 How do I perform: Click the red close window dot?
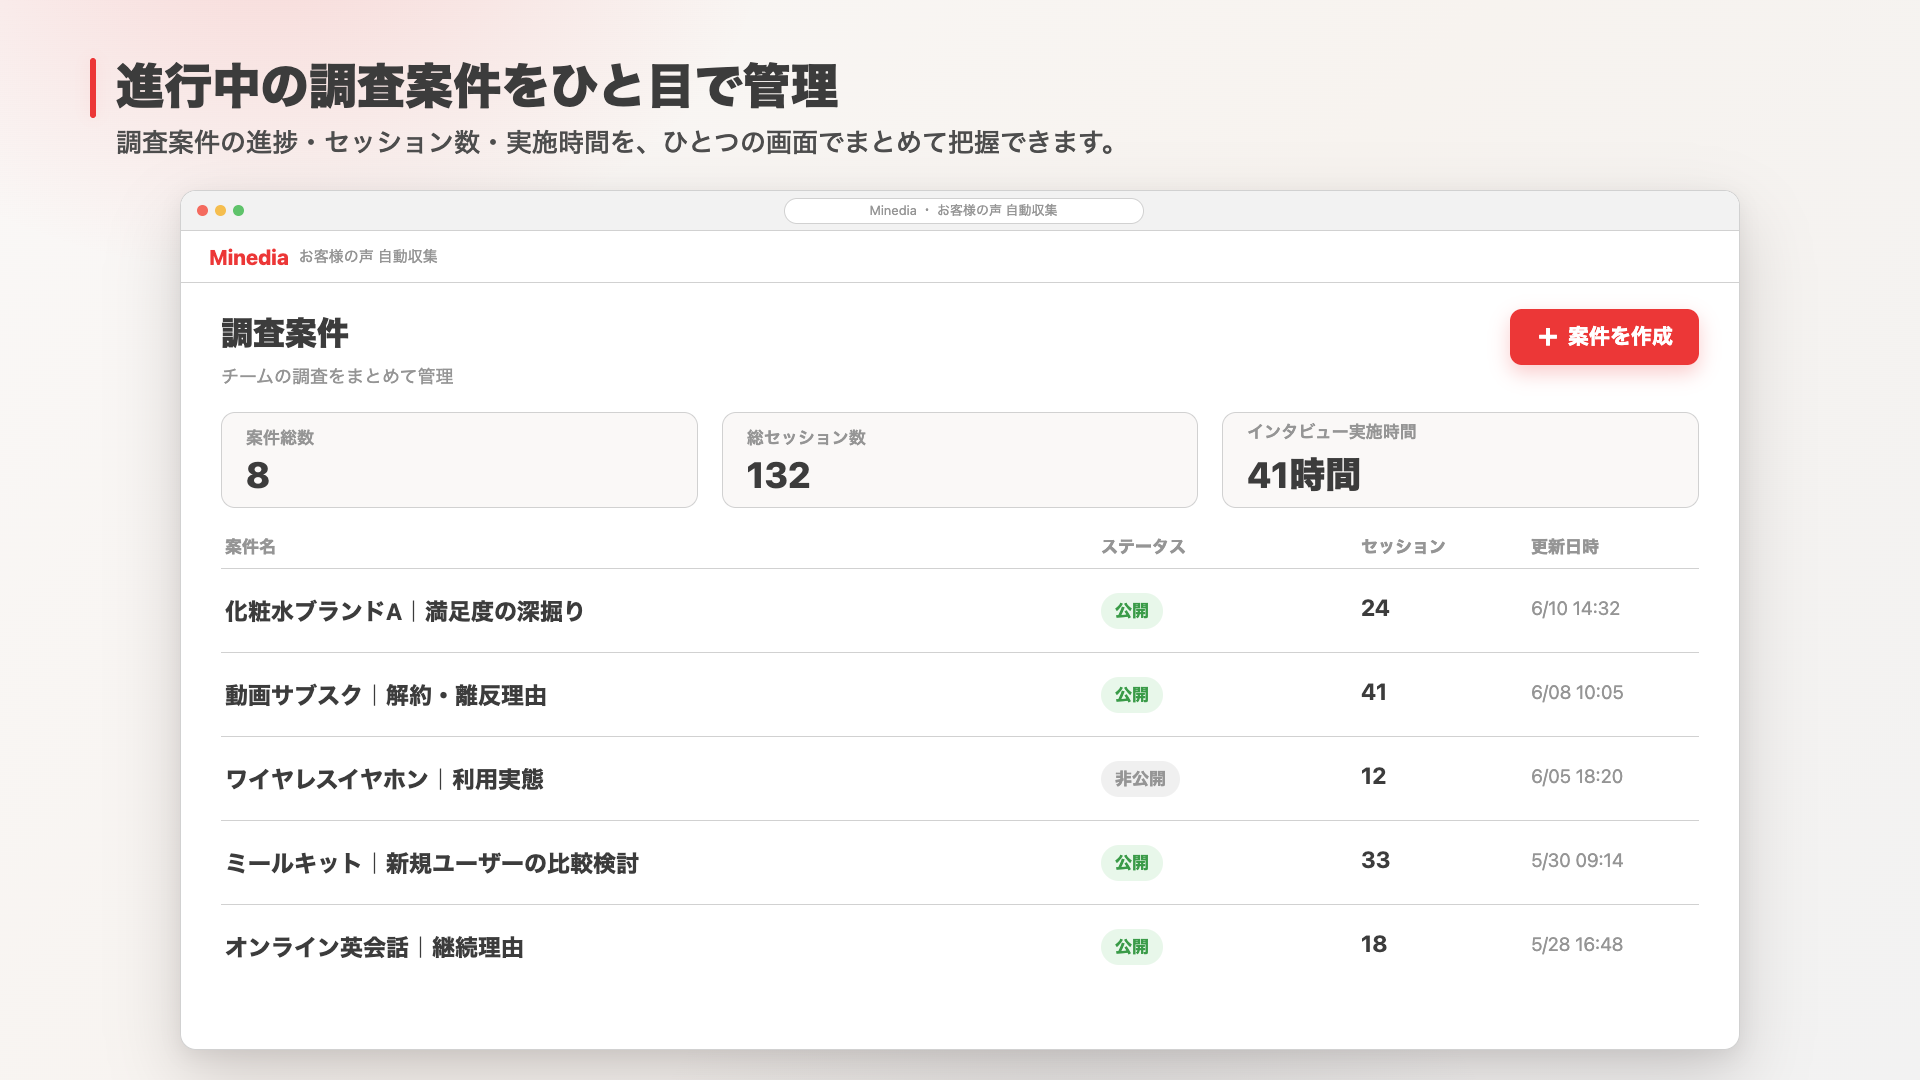click(203, 211)
